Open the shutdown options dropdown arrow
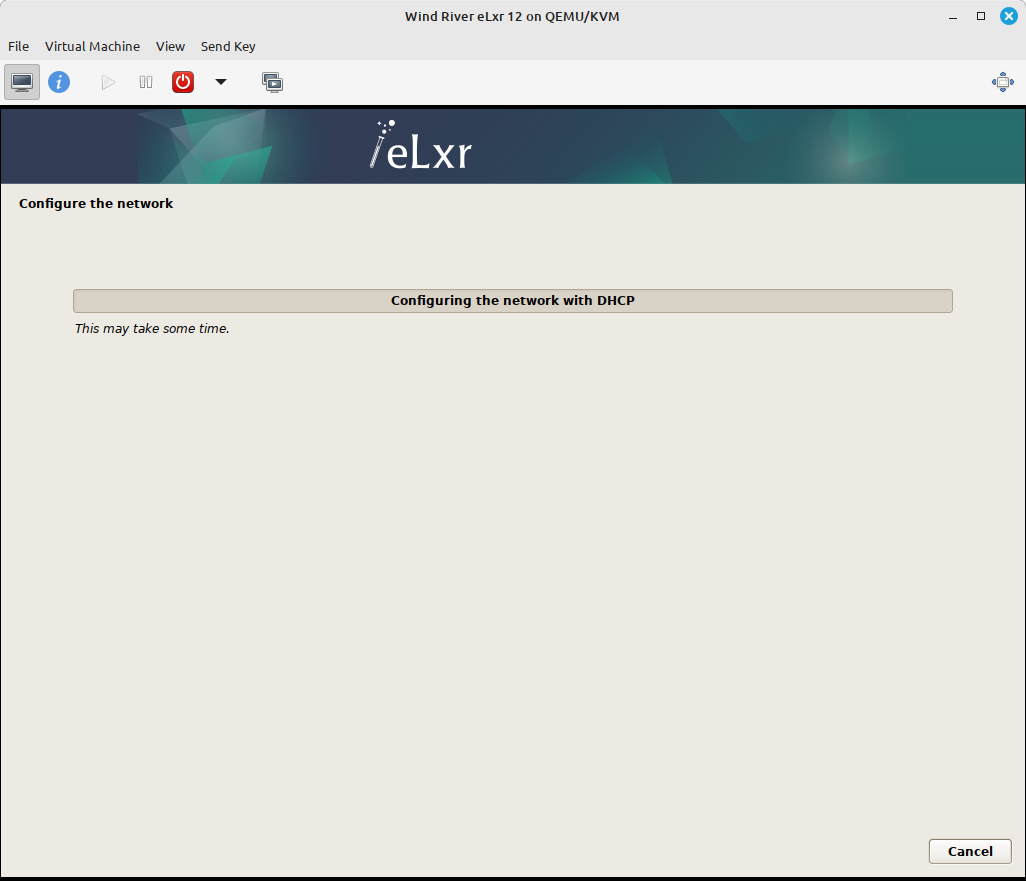 click(220, 81)
